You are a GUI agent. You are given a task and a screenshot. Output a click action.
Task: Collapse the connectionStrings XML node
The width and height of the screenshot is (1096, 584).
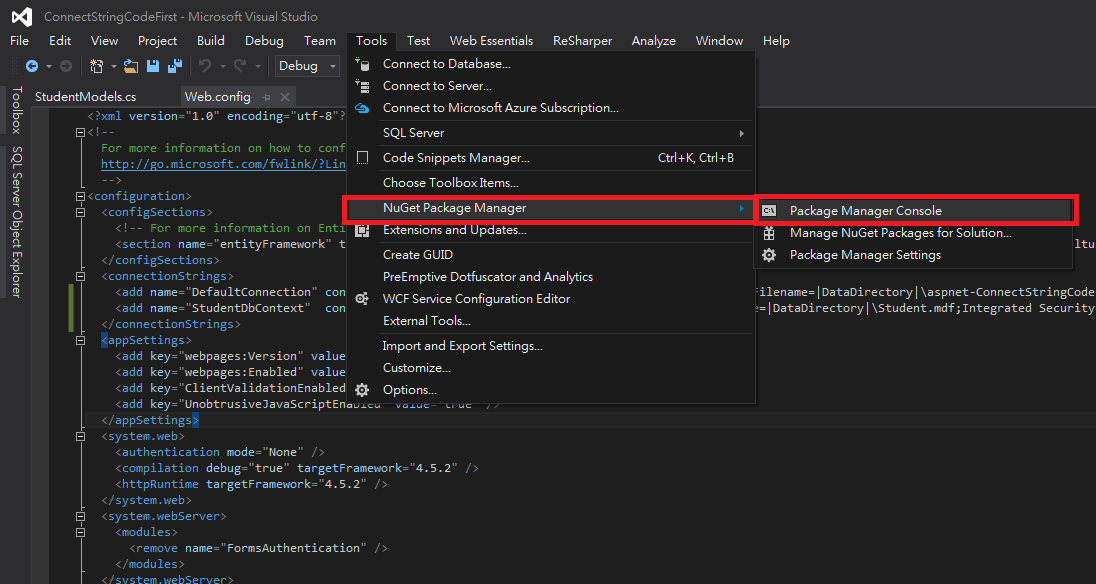[x=95, y=276]
